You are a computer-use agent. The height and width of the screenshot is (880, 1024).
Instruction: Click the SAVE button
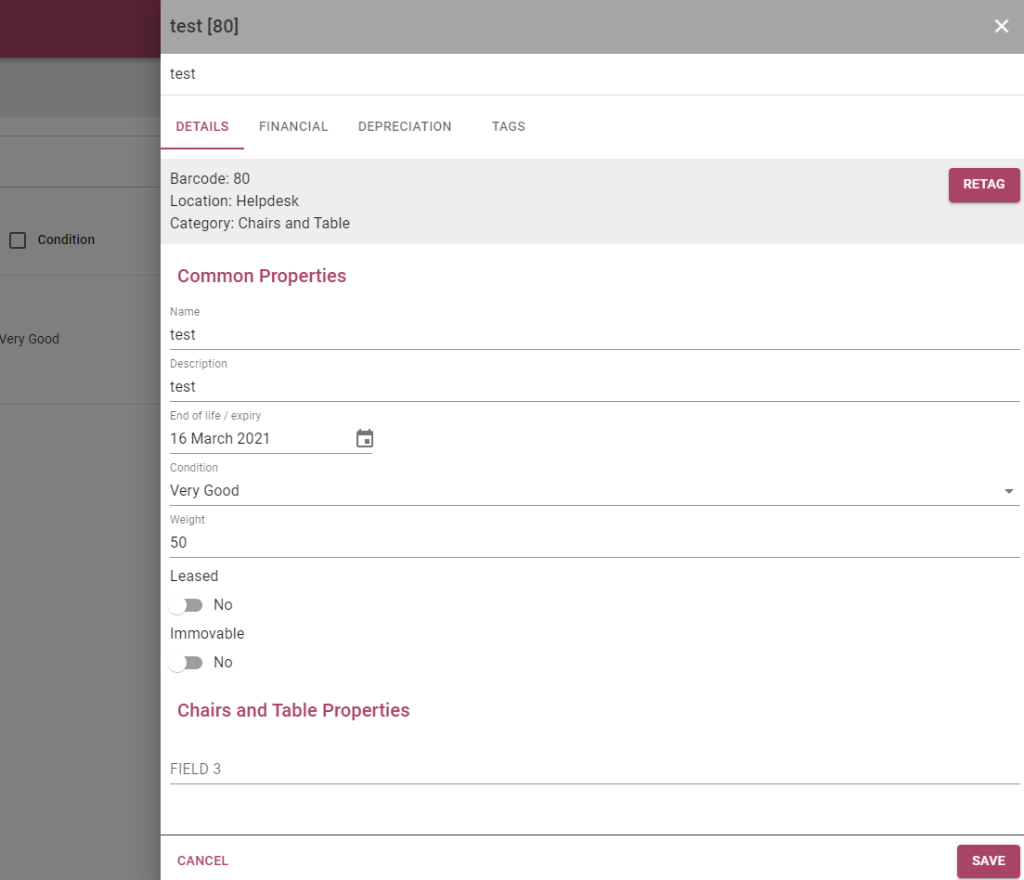tap(988, 861)
